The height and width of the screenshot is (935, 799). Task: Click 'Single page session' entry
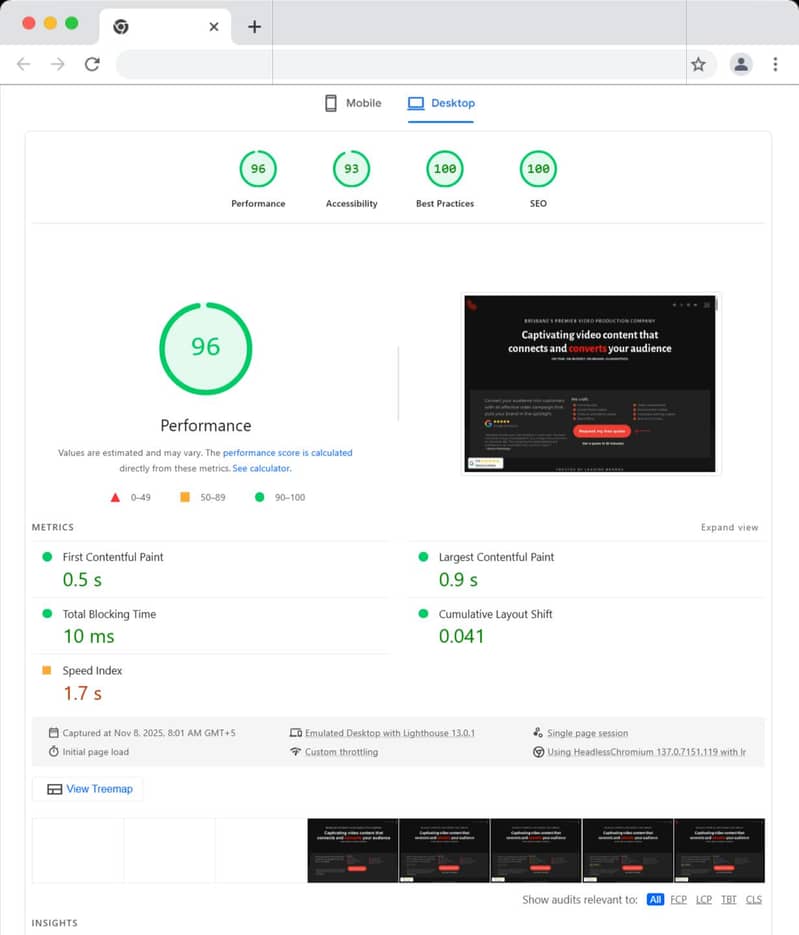point(587,733)
